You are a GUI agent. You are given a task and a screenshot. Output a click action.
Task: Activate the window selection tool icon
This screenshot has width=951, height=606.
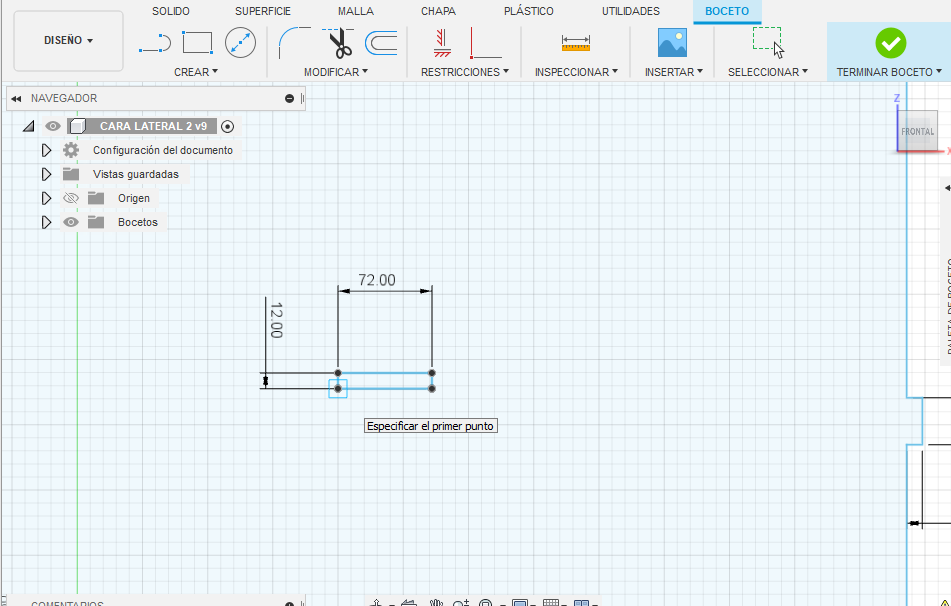click(768, 42)
